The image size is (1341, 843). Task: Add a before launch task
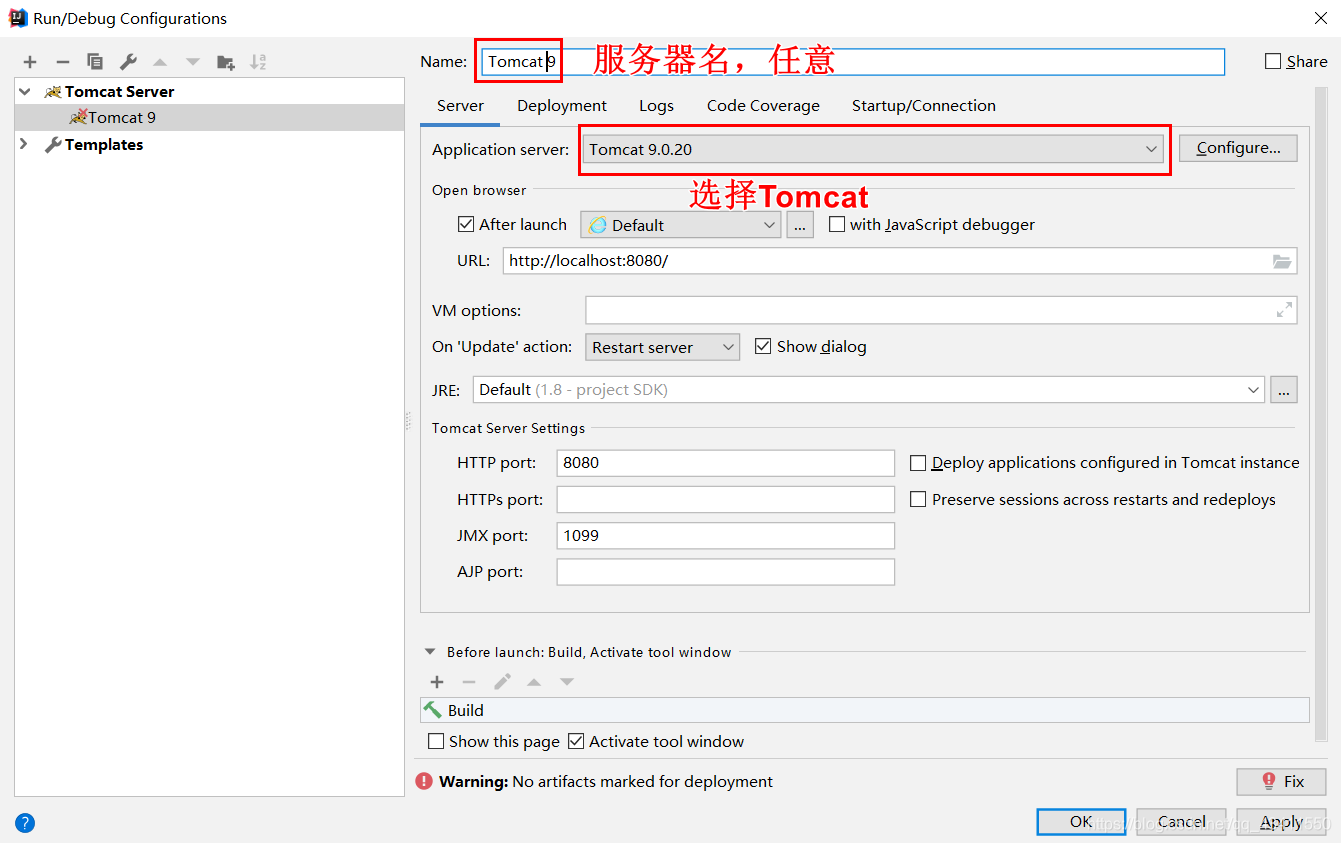click(437, 682)
